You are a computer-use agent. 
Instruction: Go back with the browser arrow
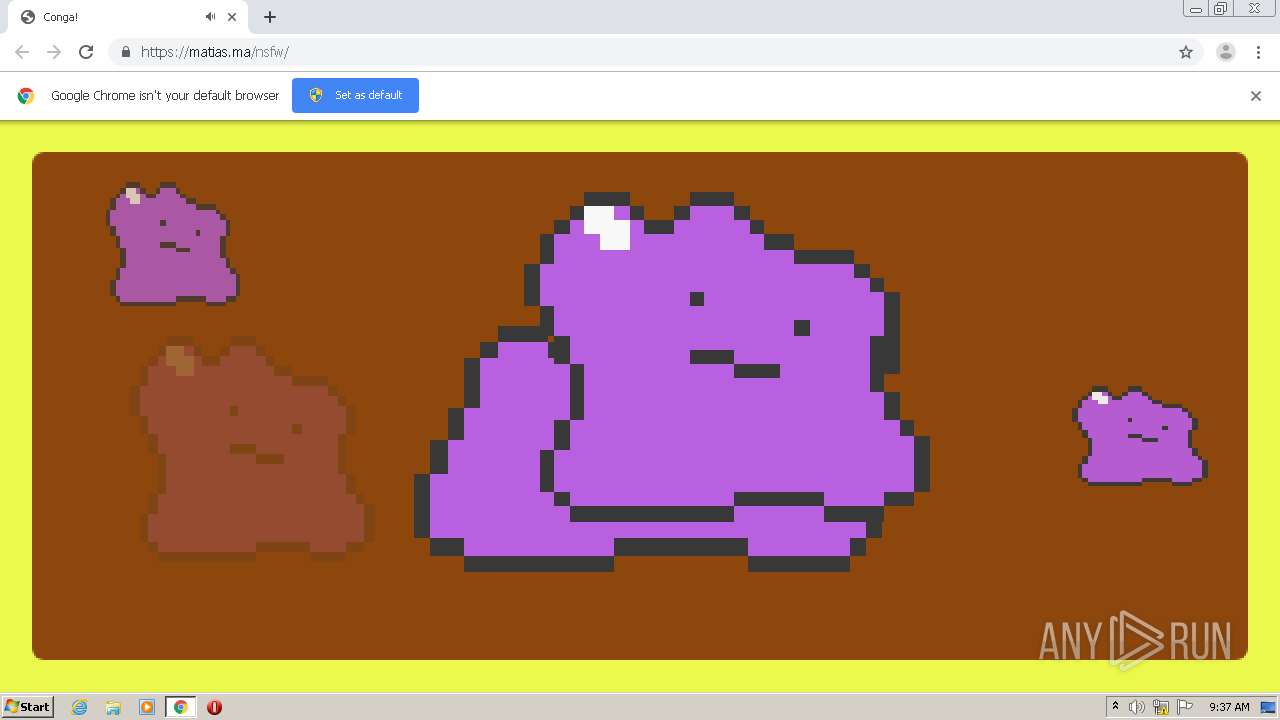(22, 52)
